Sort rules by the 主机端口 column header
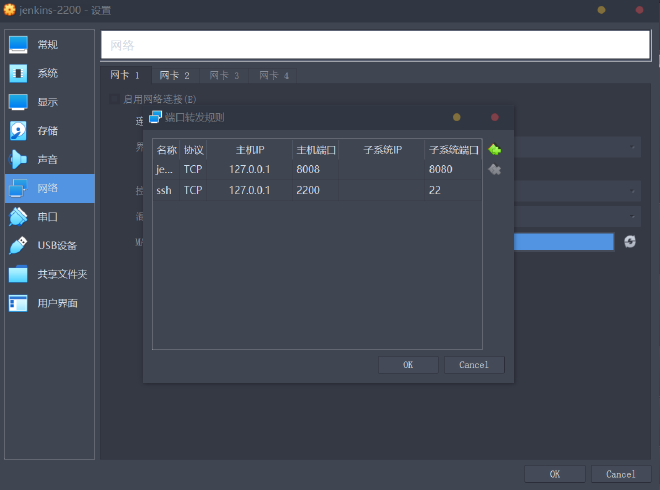 point(315,150)
